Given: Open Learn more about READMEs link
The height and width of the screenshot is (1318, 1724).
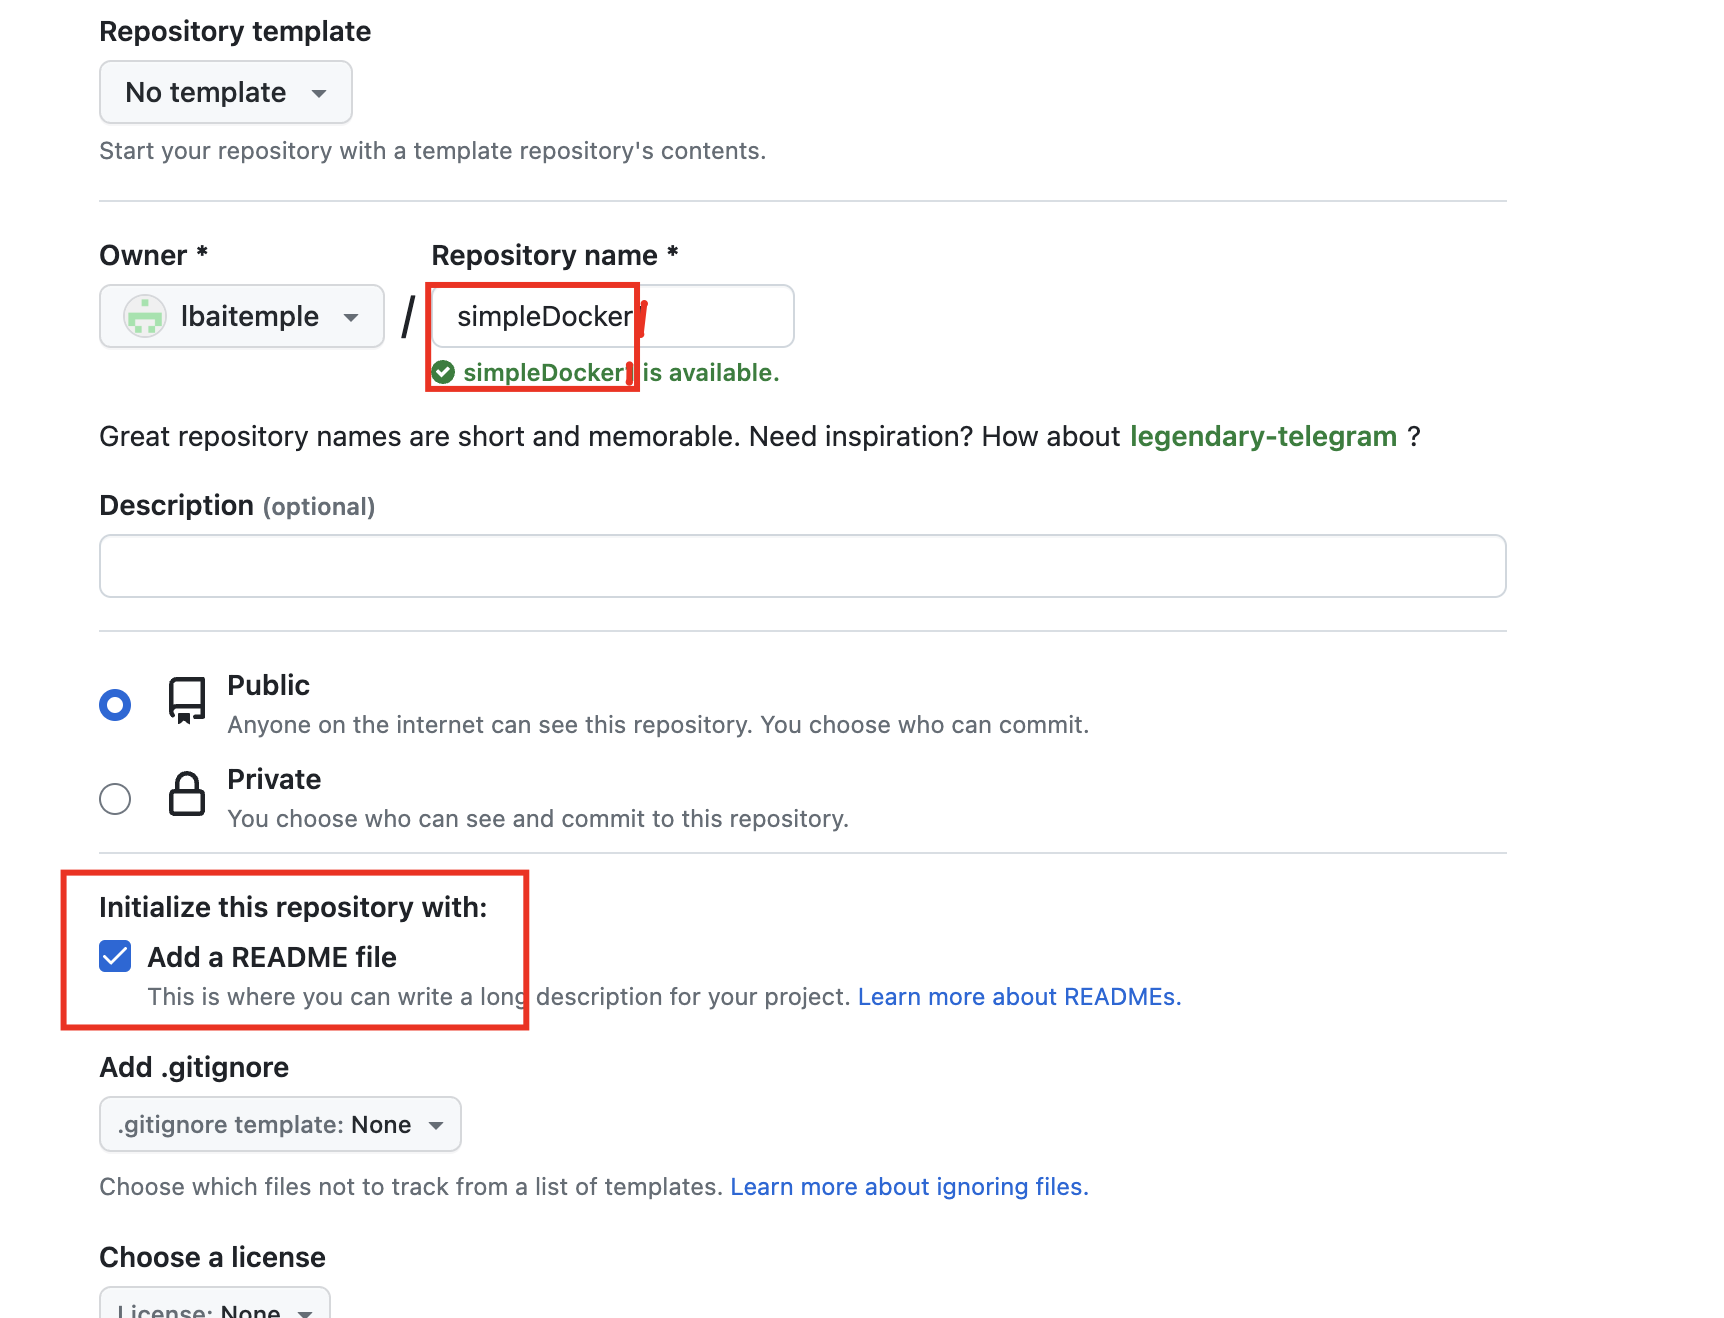Looking at the screenshot, I should pos(1019,997).
